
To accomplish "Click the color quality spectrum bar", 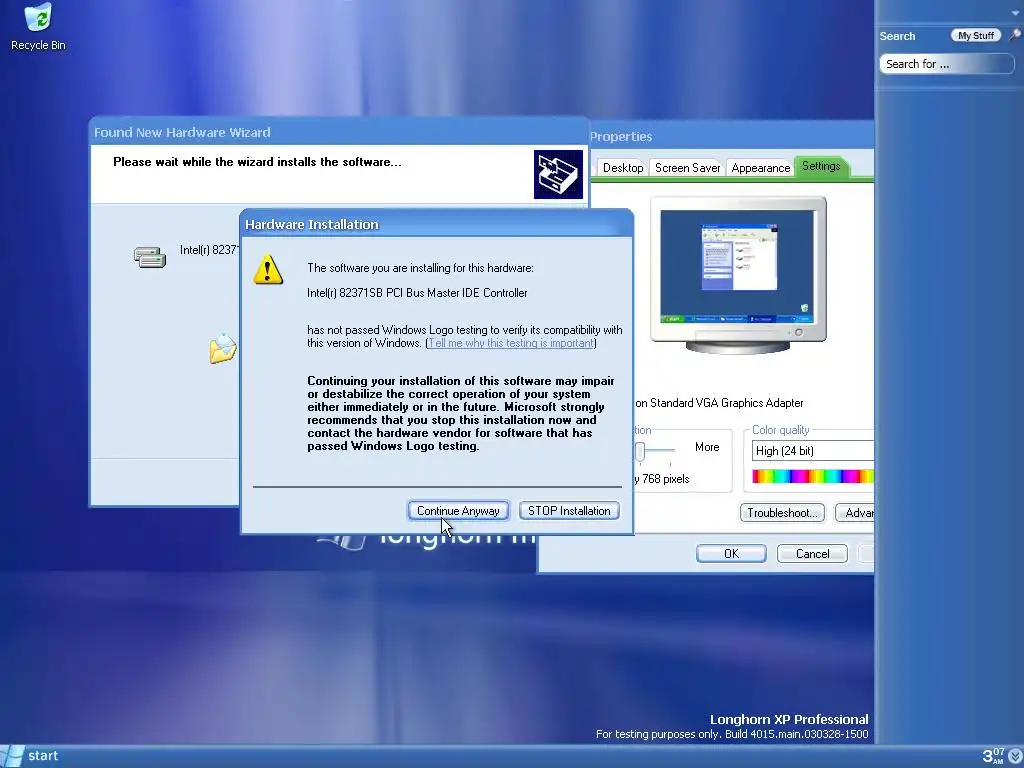I will pyautogui.click(x=813, y=476).
